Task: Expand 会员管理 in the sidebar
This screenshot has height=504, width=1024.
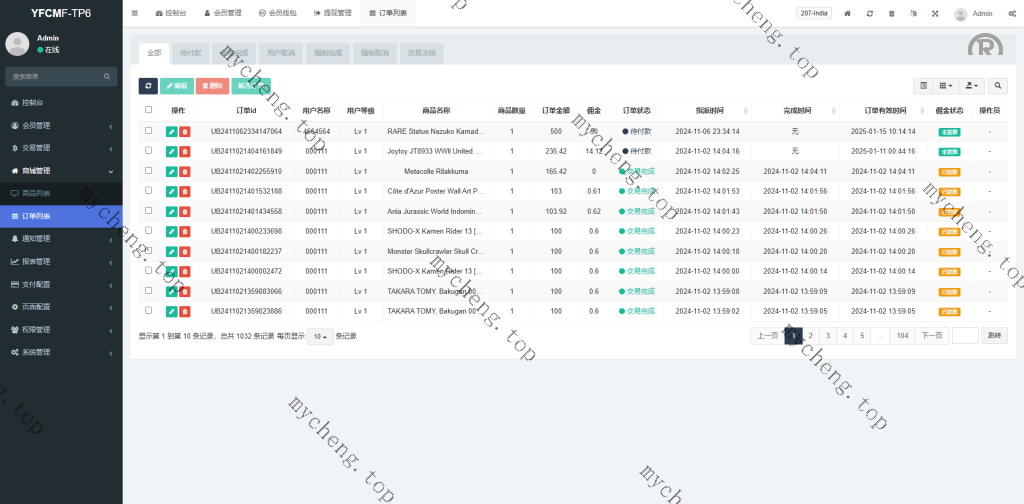Action: (x=60, y=125)
